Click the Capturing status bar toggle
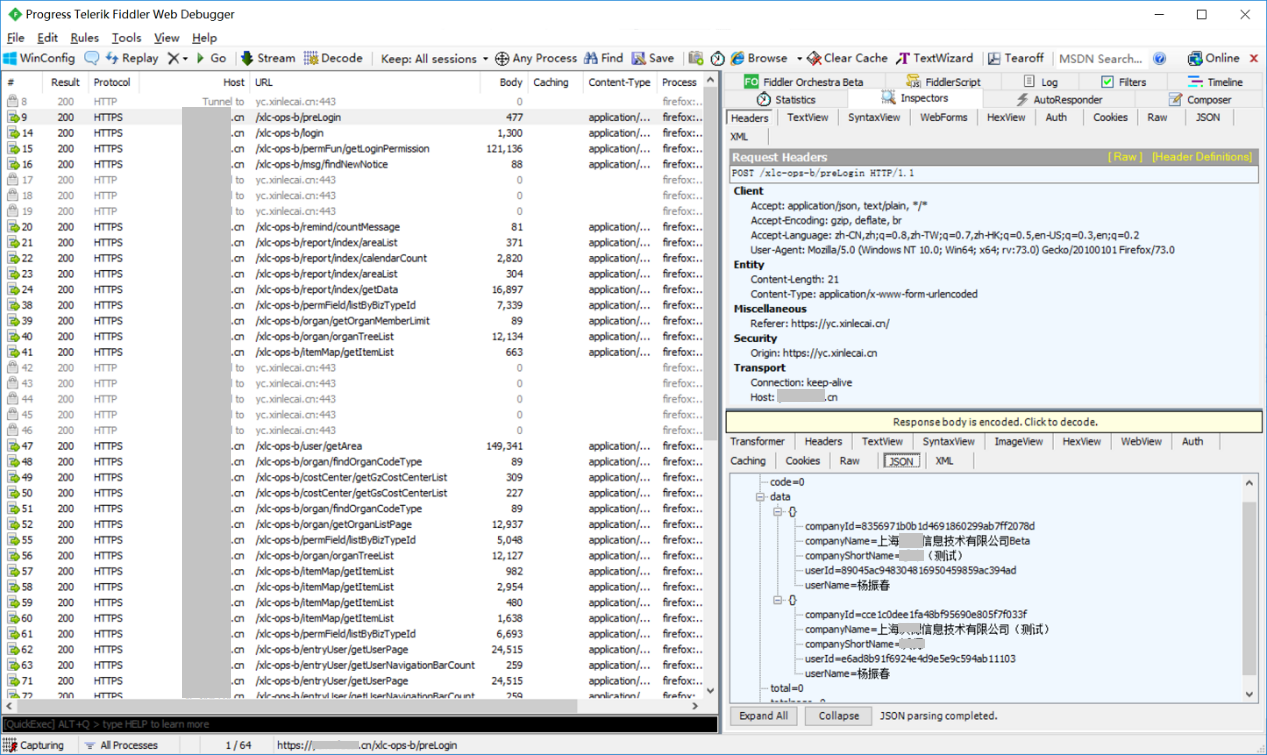The image size is (1267, 755). coord(34,745)
